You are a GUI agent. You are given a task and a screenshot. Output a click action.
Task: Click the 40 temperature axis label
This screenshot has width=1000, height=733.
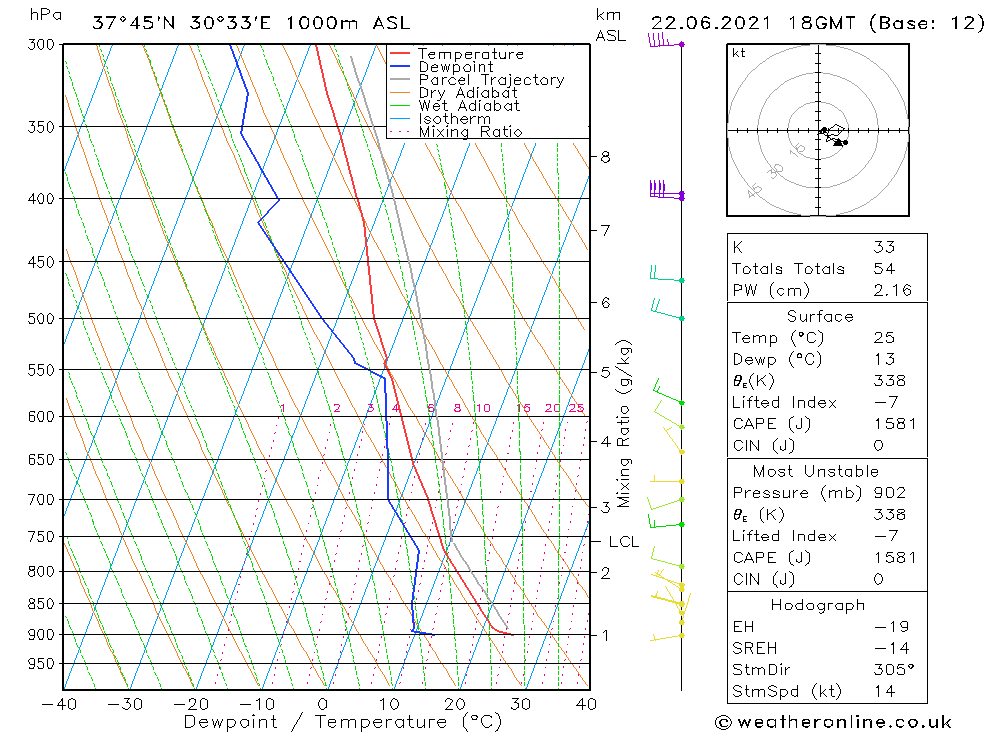coord(586,704)
